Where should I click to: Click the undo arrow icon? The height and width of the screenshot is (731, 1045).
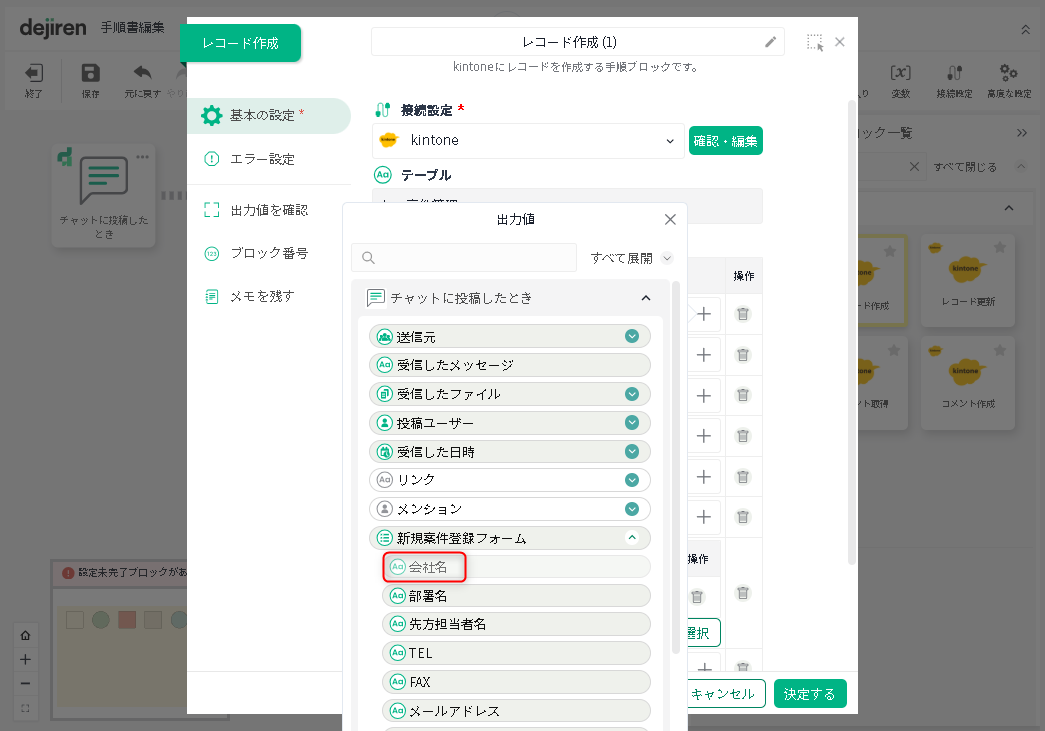coord(142,73)
